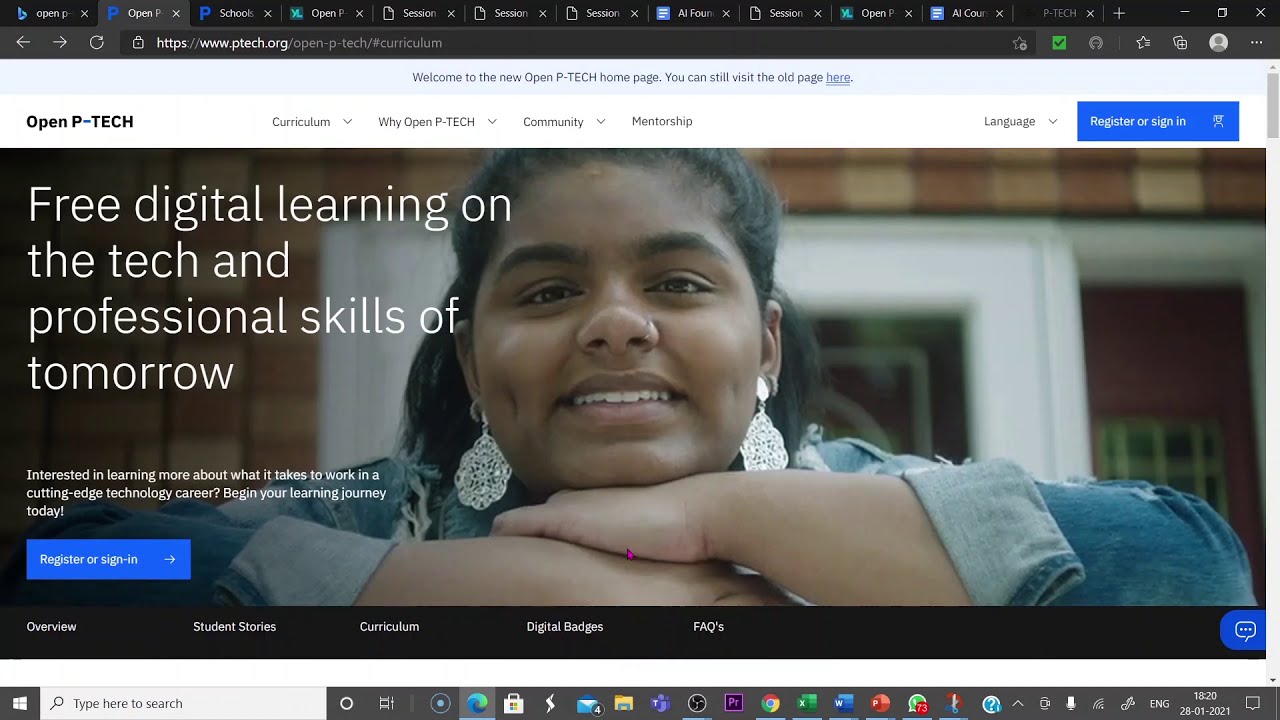1280x720 pixels.
Task: Open Word from taskbar
Action: click(843, 703)
